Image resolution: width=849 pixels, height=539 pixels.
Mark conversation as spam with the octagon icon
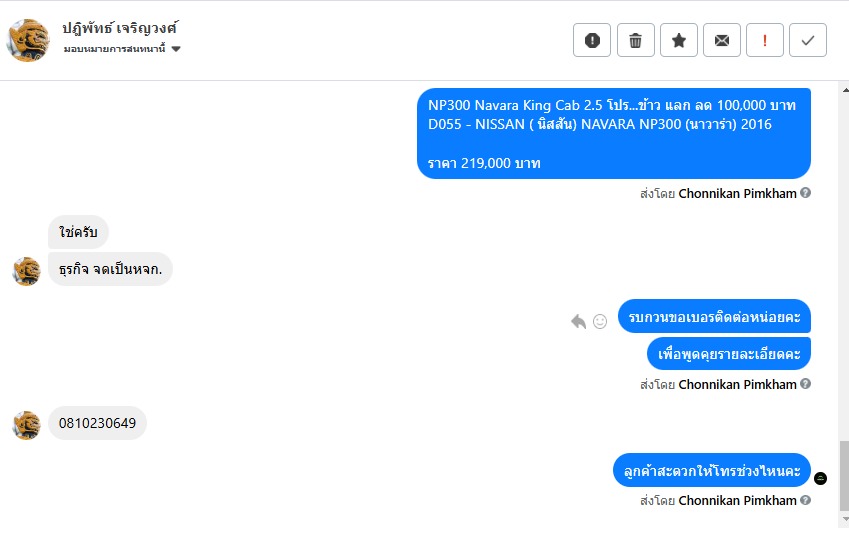point(592,40)
